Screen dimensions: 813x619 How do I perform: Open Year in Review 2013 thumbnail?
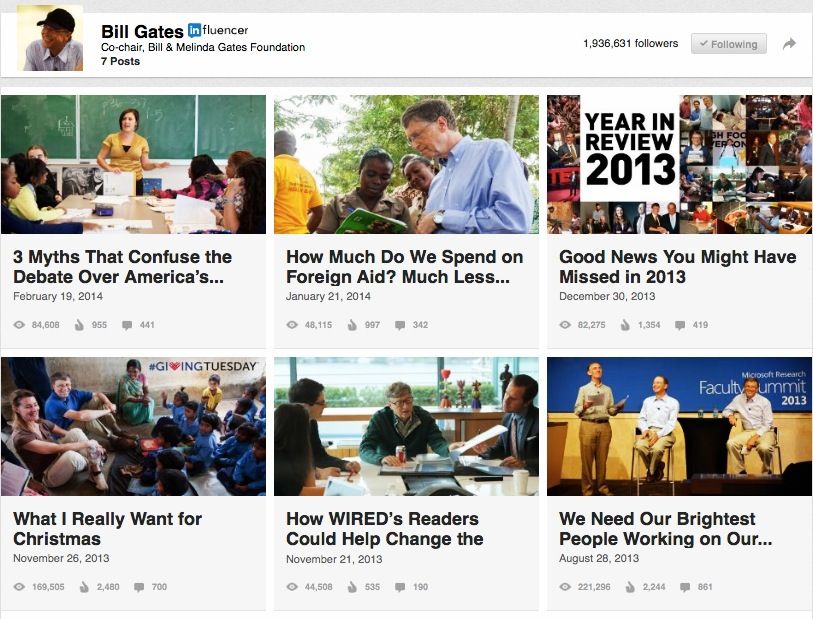[x=680, y=164]
